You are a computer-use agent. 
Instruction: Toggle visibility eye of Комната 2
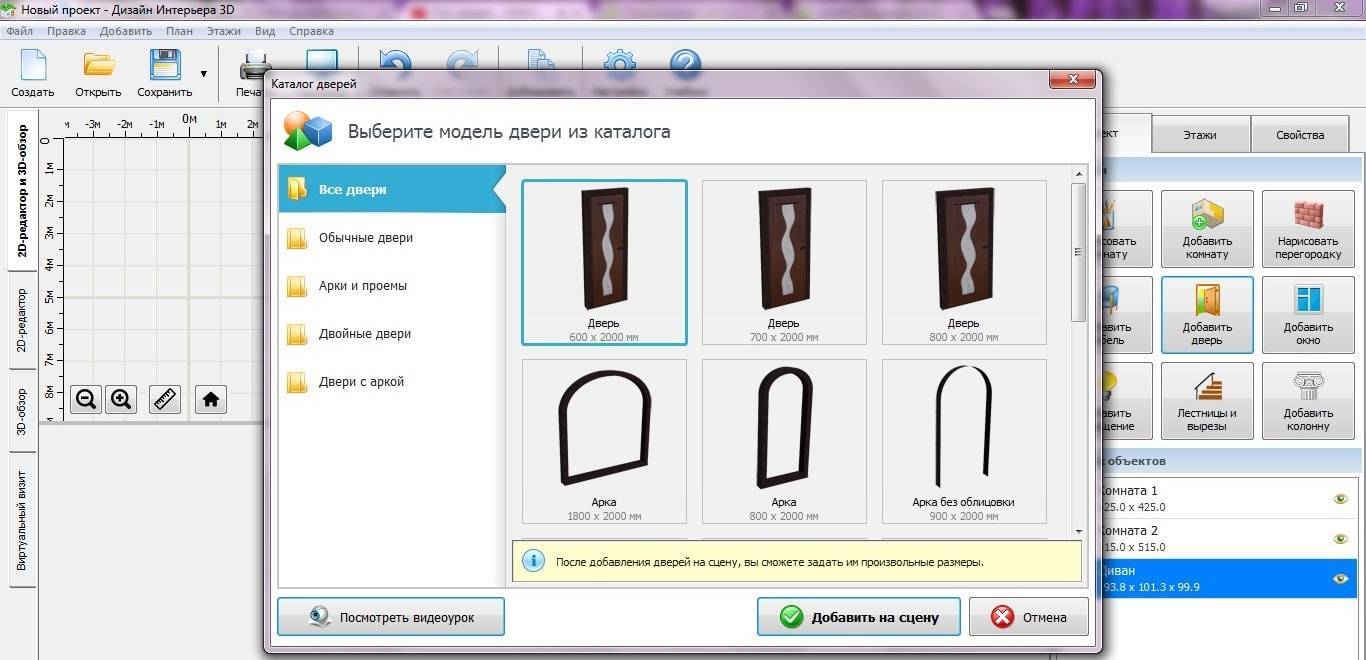(x=1341, y=539)
